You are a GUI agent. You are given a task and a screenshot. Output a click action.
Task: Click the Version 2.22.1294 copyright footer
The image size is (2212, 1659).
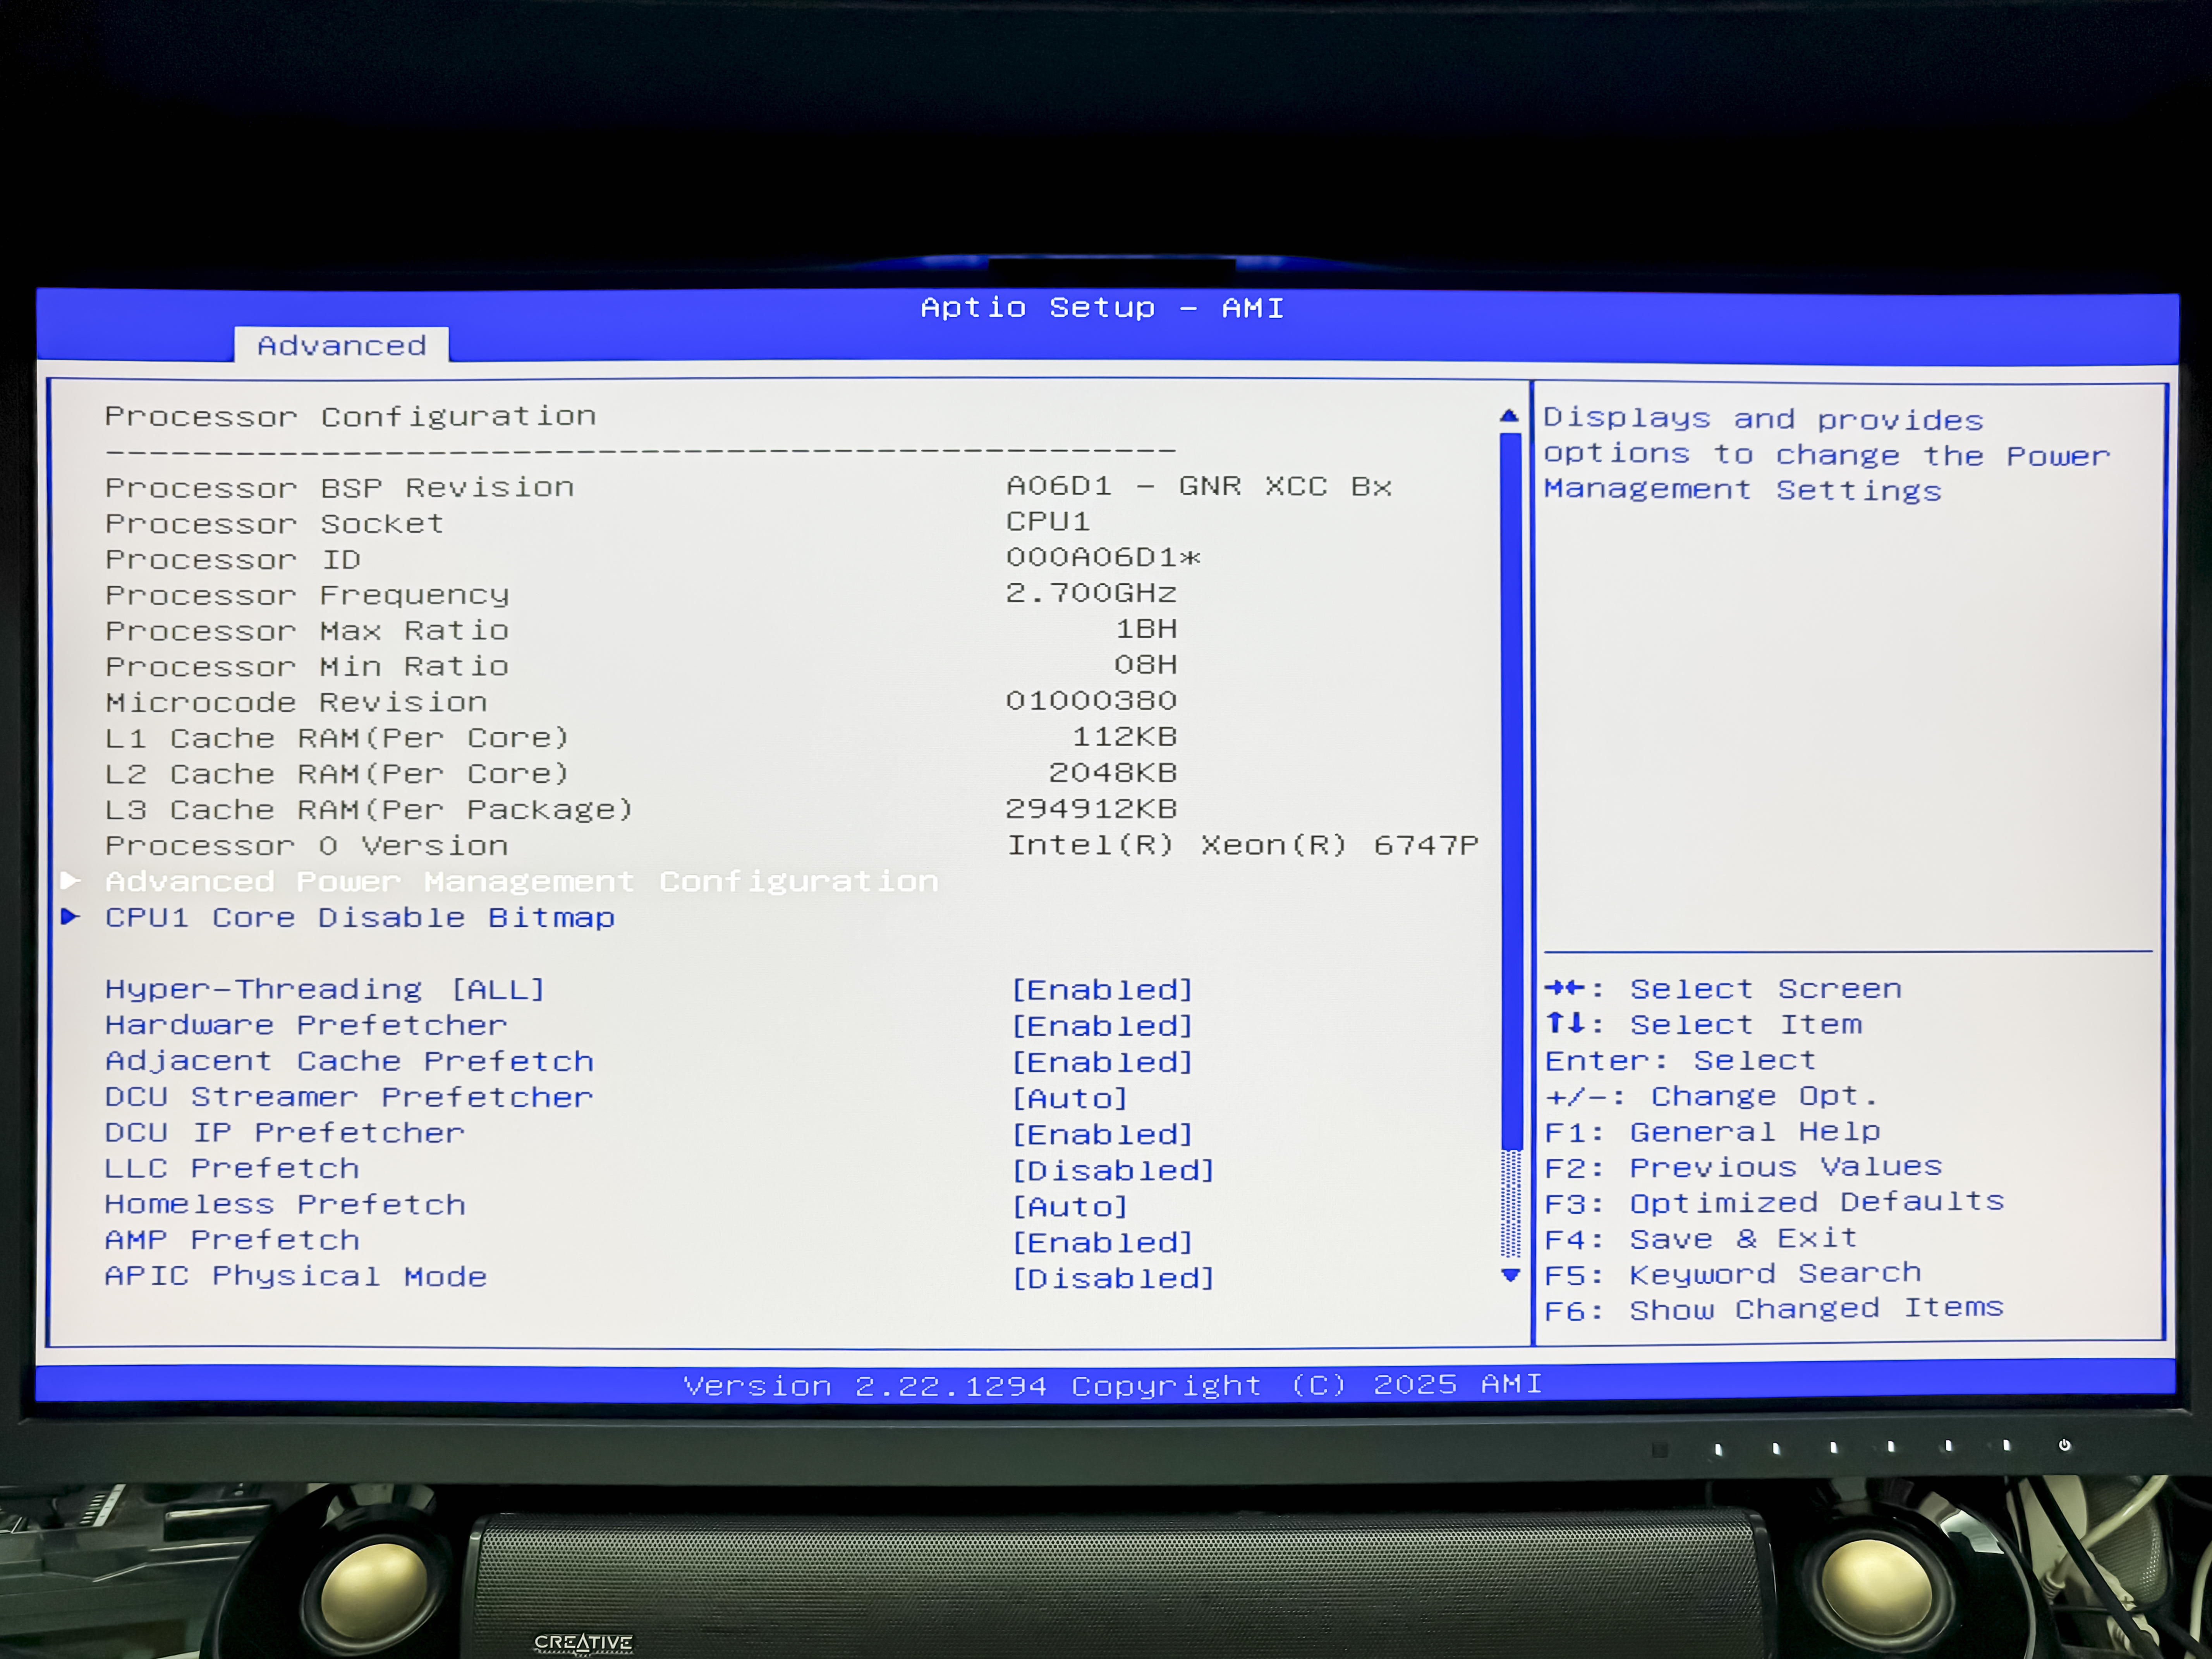(x=1113, y=1385)
